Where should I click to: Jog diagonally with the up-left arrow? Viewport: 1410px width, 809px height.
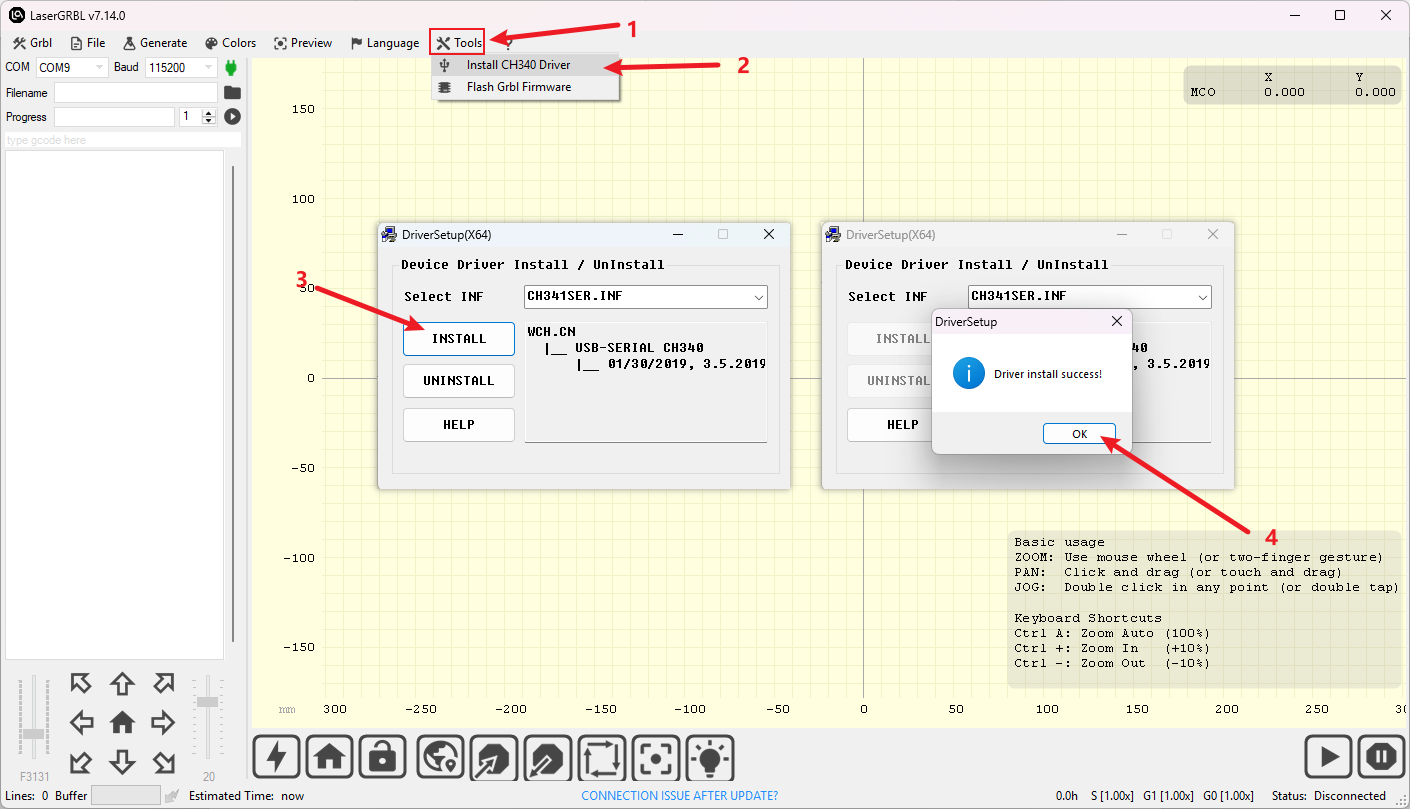pos(81,683)
